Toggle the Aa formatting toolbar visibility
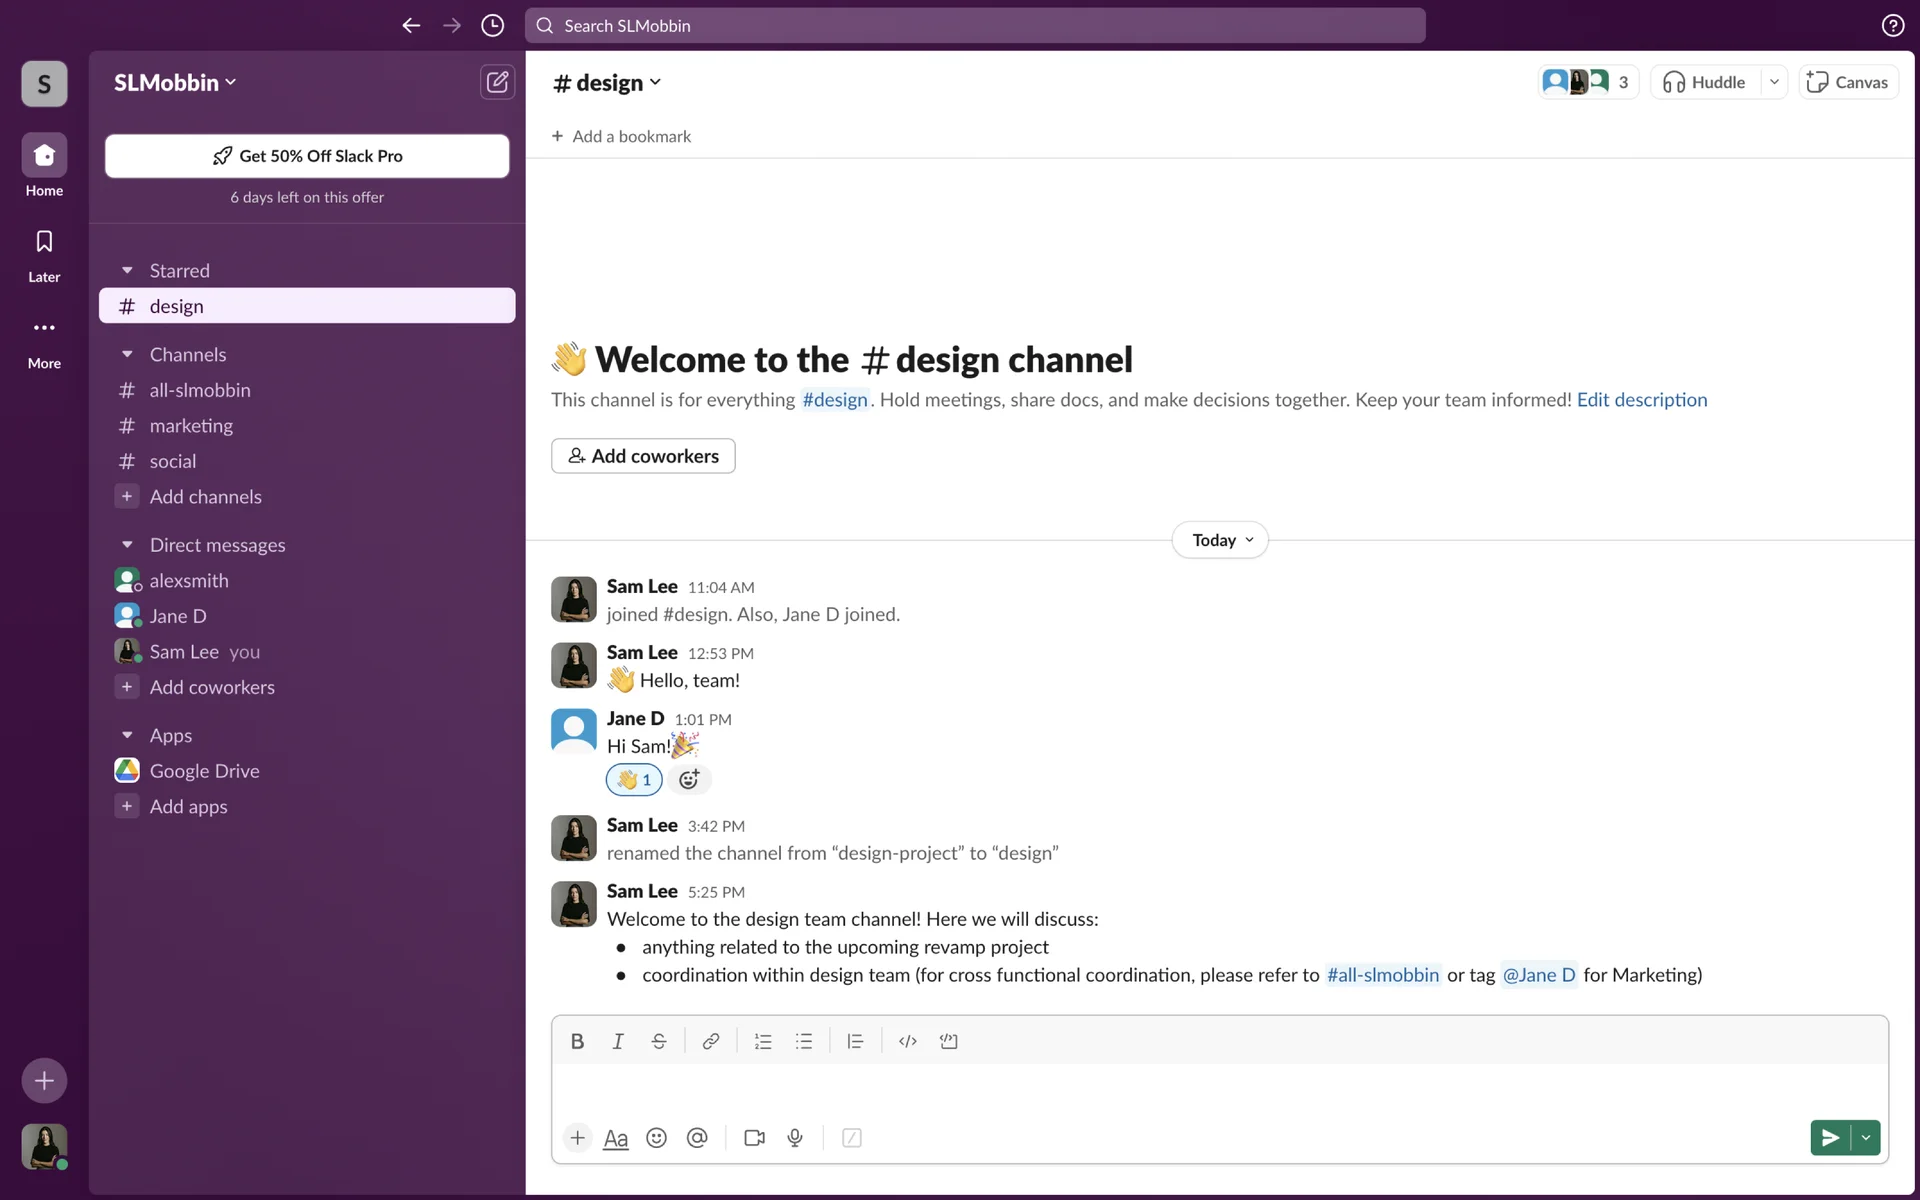The height and width of the screenshot is (1200, 1920). (x=616, y=1138)
